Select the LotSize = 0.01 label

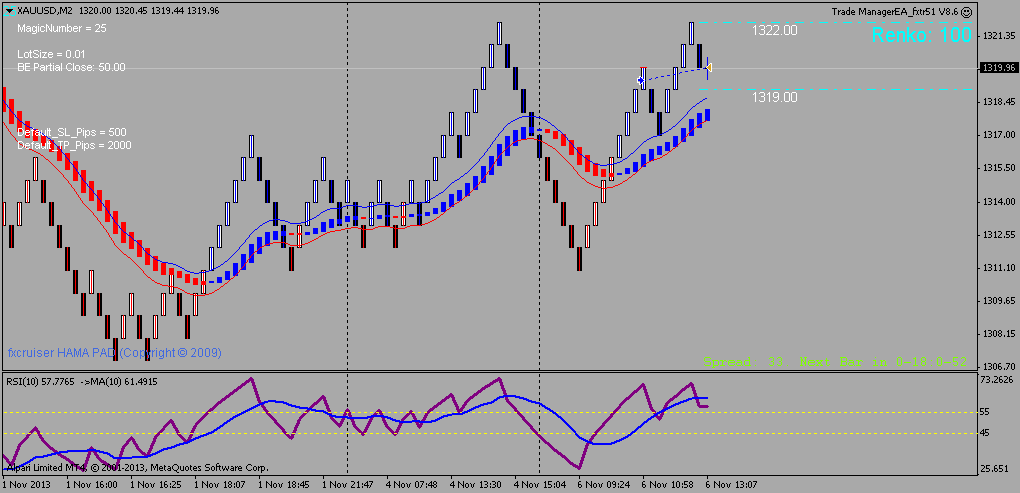tap(51, 55)
